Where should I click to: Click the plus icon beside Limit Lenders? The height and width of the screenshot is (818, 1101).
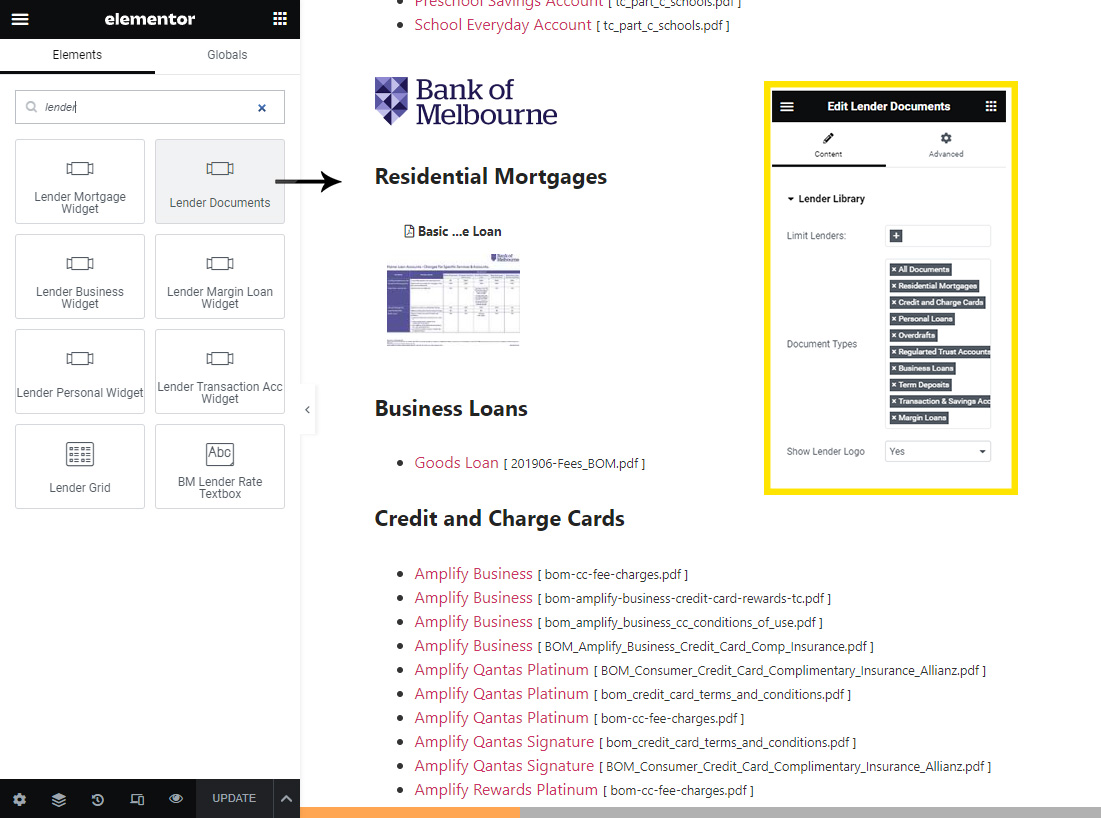tap(896, 236)
